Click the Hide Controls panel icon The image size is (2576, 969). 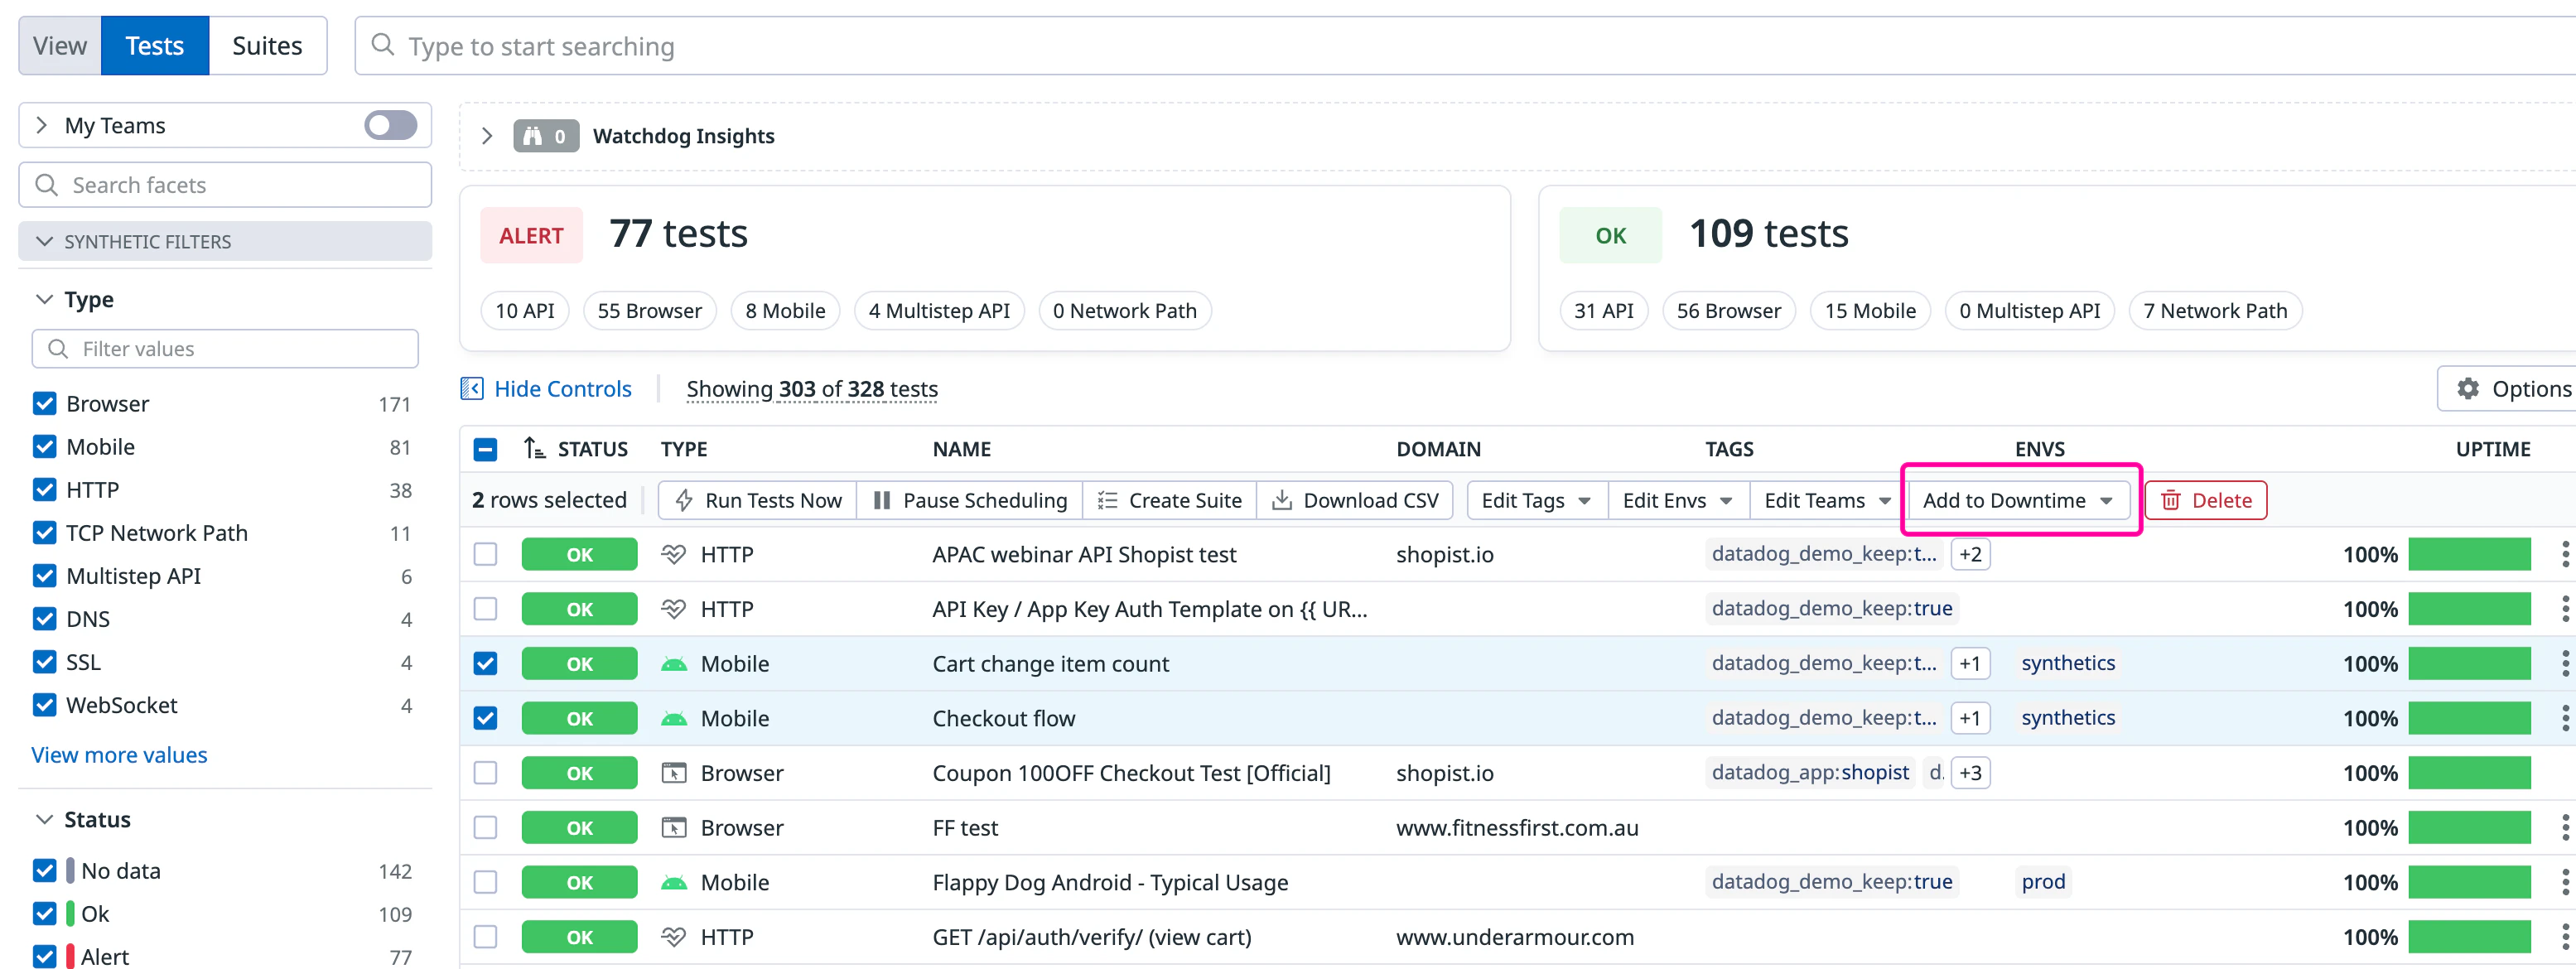tap(472, 389)
